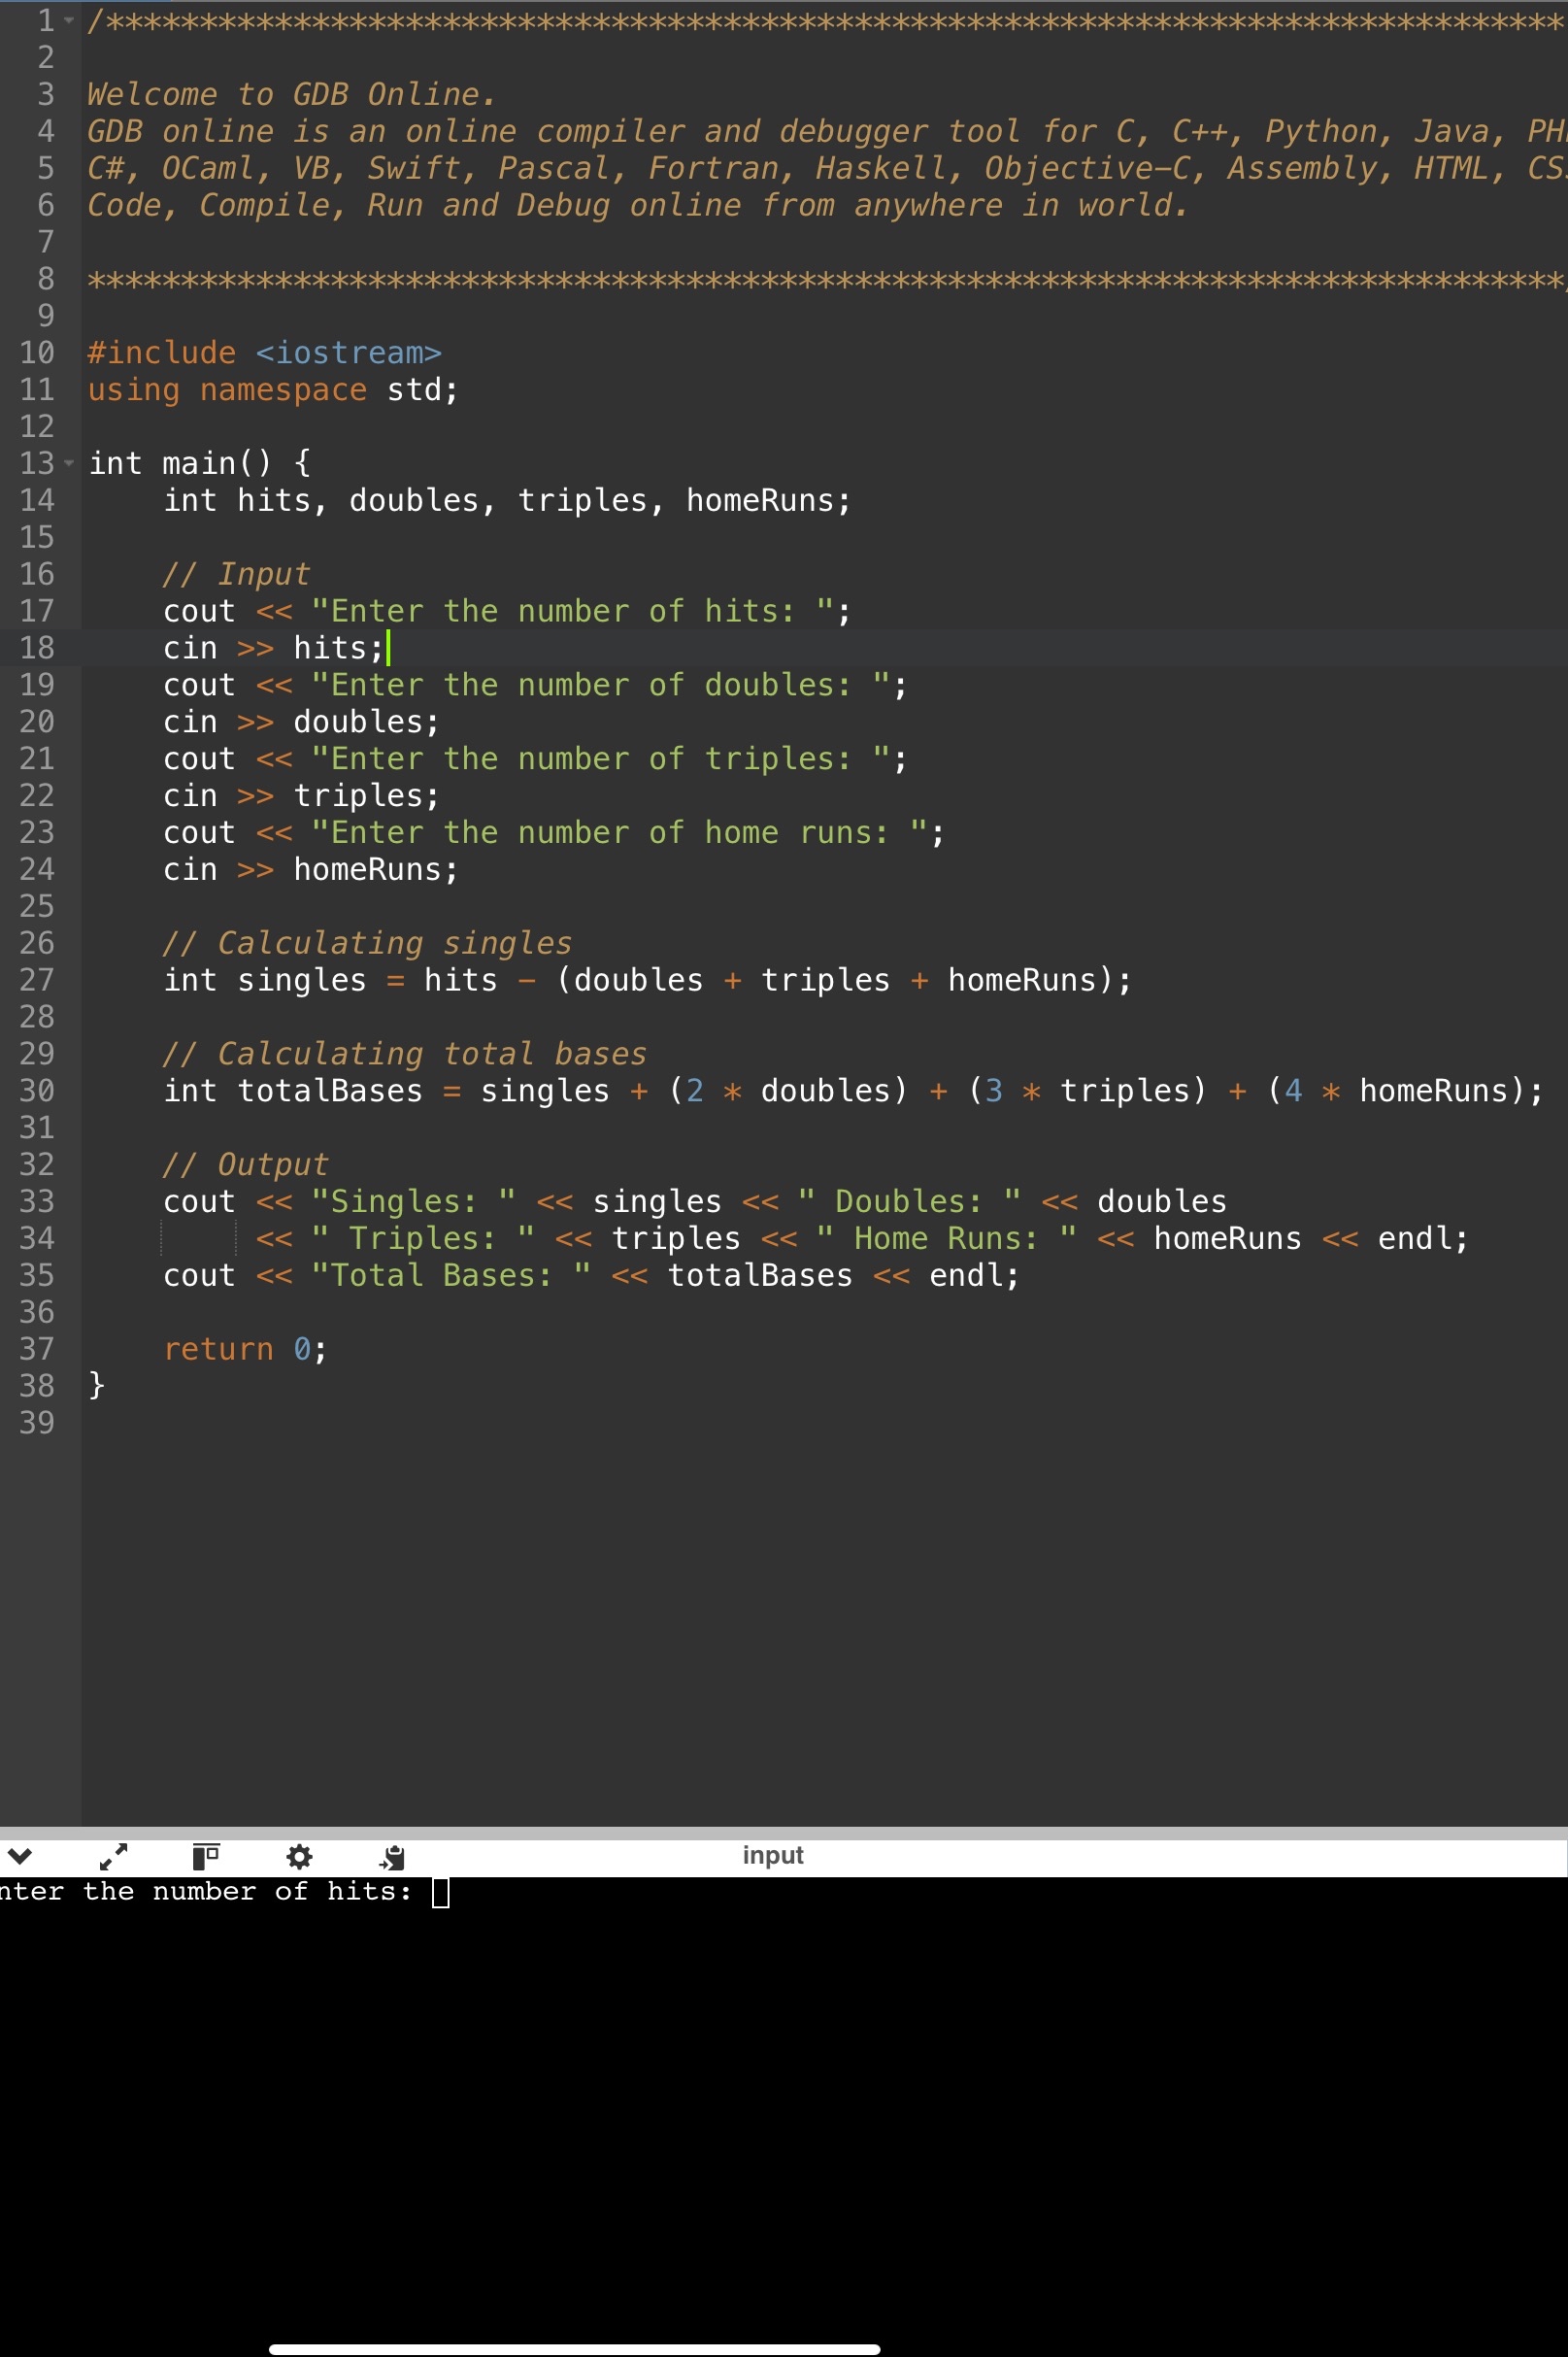
Task: Collapse the header comment block at line 1
Action: click(x=68, y=18)
